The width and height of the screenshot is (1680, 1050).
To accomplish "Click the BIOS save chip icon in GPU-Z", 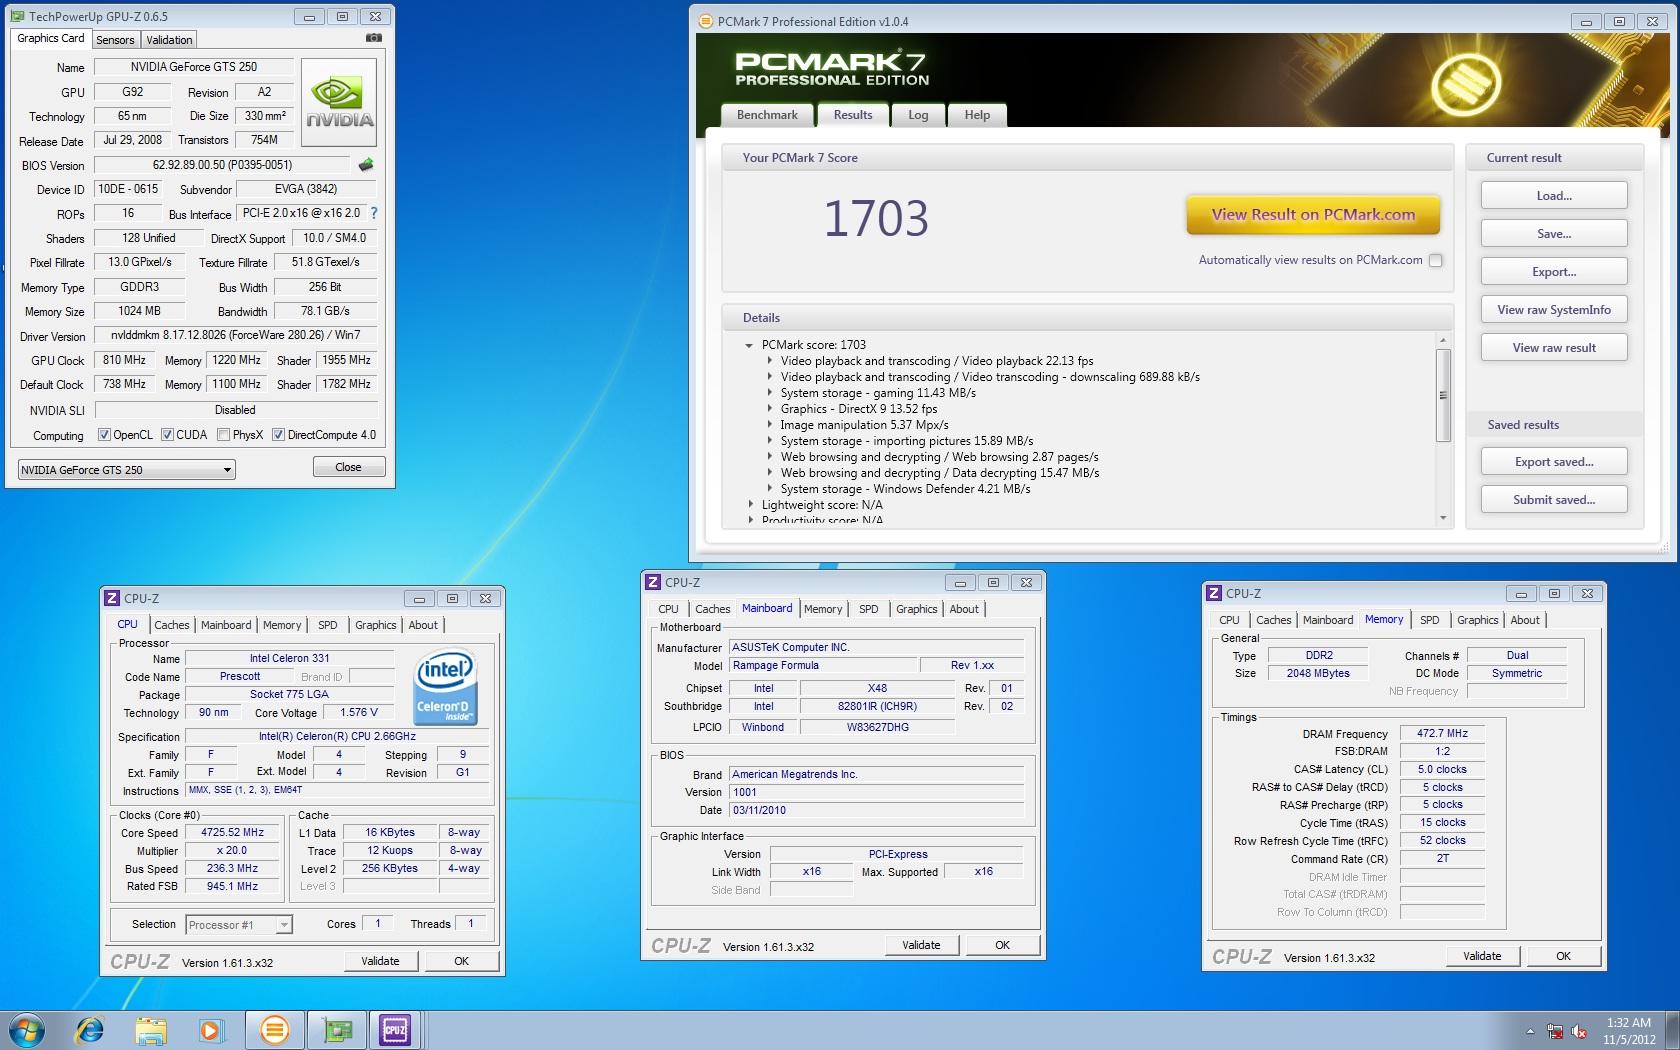I will [366, 165].
